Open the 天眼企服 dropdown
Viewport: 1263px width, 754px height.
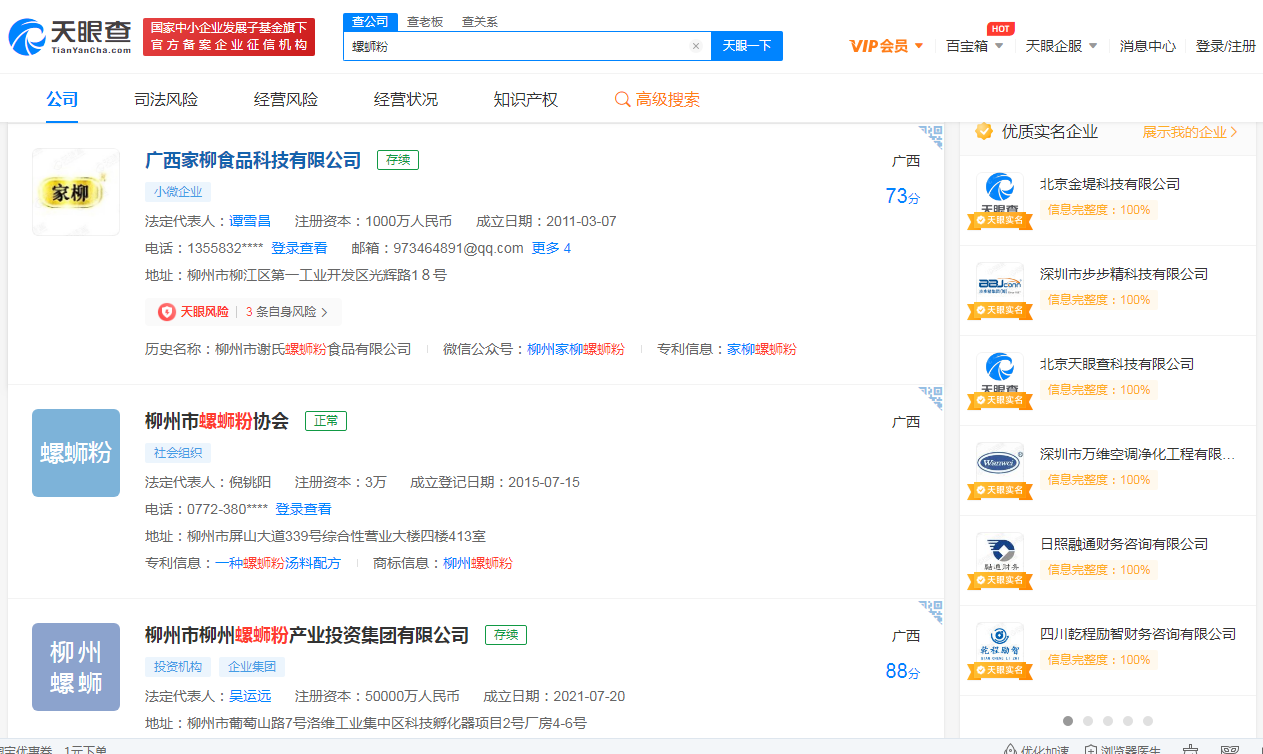click(1061, 46)
